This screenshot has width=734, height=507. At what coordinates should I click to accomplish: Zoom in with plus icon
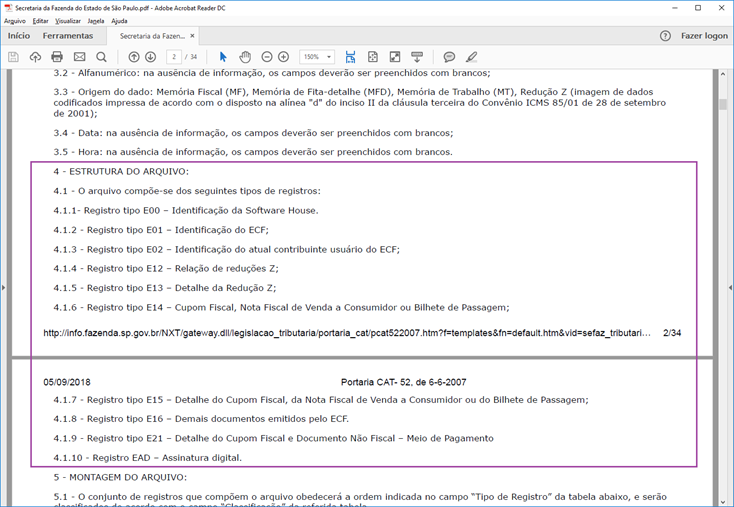pos(284,57)
